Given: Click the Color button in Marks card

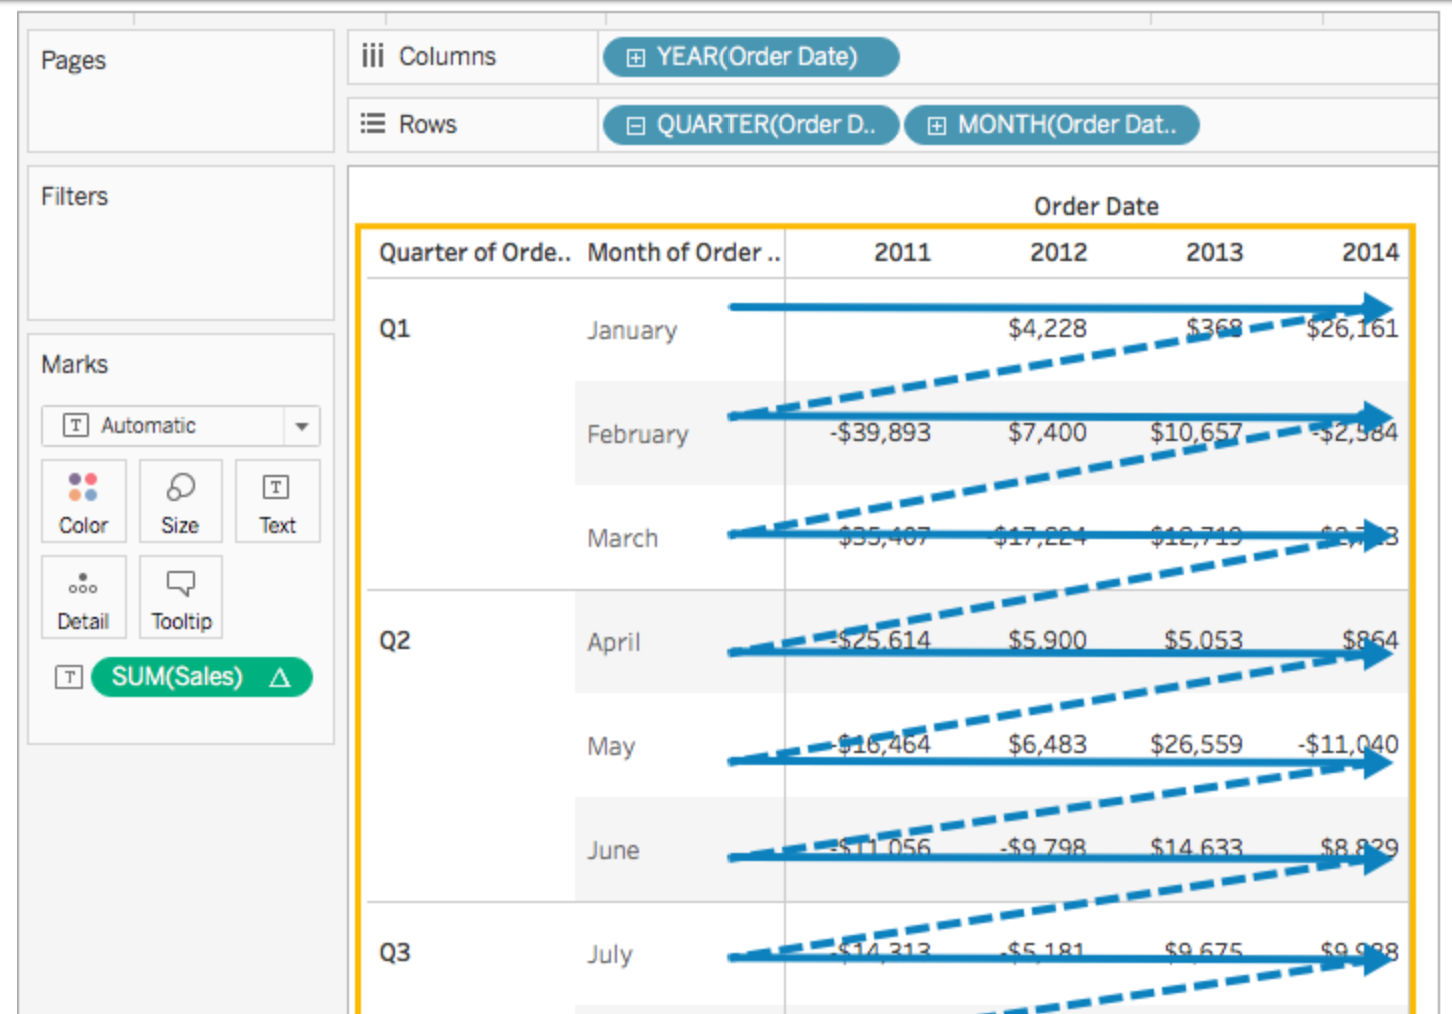Looking at the screenshot, I should pyautogui.click(x=83, y=501).
